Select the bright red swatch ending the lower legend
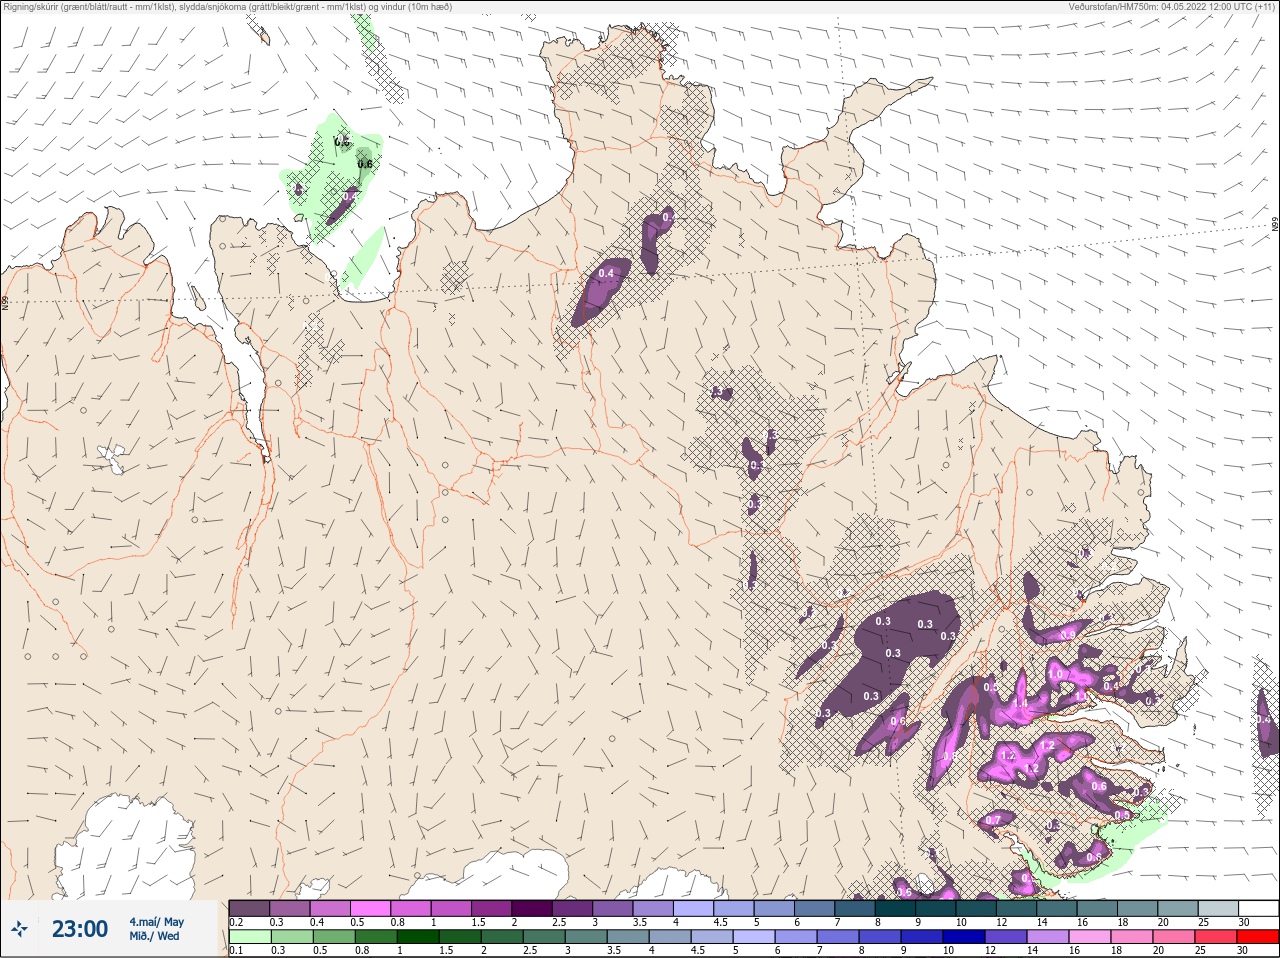 [1258, 936]
